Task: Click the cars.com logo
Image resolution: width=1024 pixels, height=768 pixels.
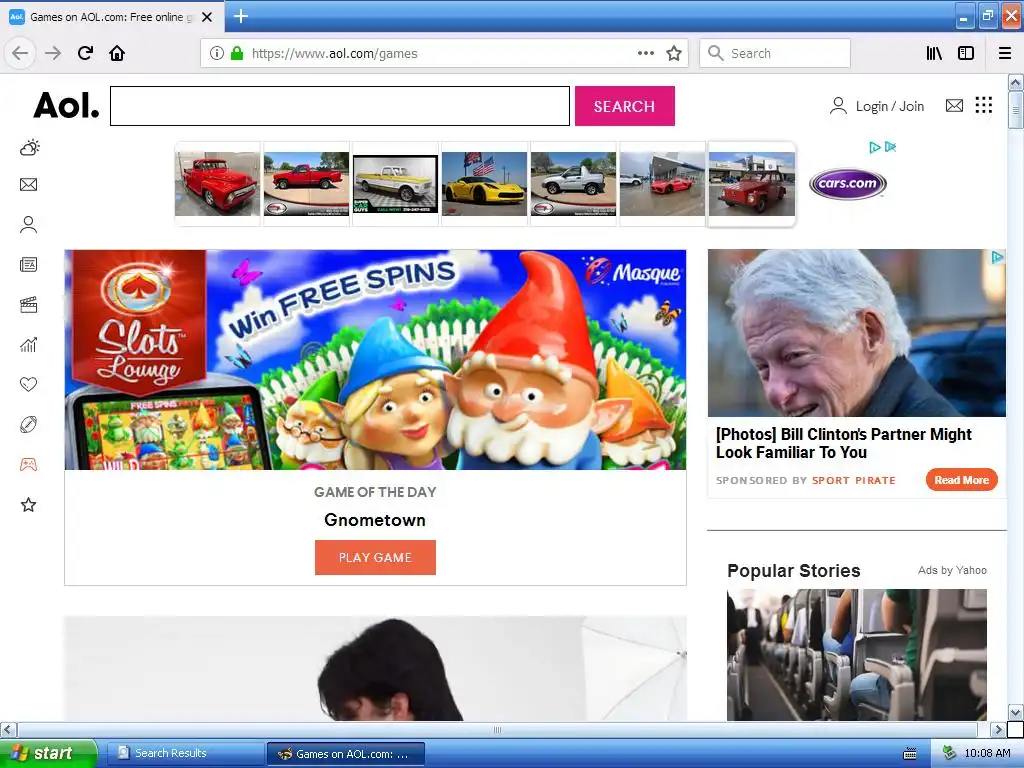Action: tap(848, 184)
